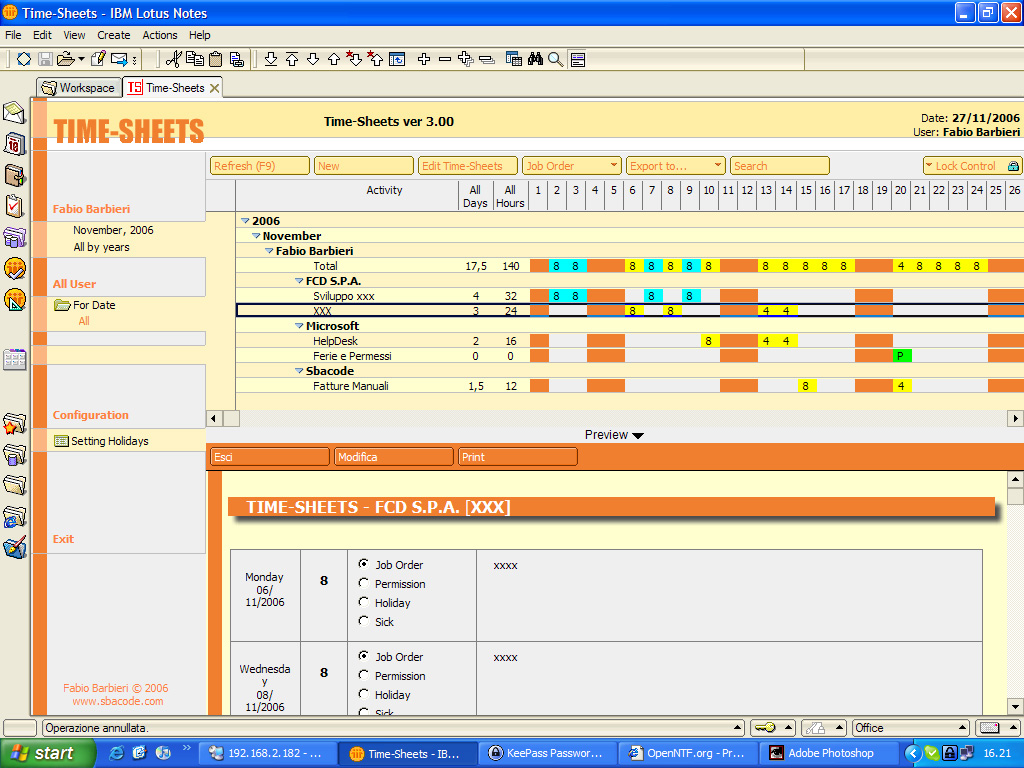Click the edit document pencil icon
Image resolution: width=1024 pixels, height=768 pixels.
[x=98, y=59]
